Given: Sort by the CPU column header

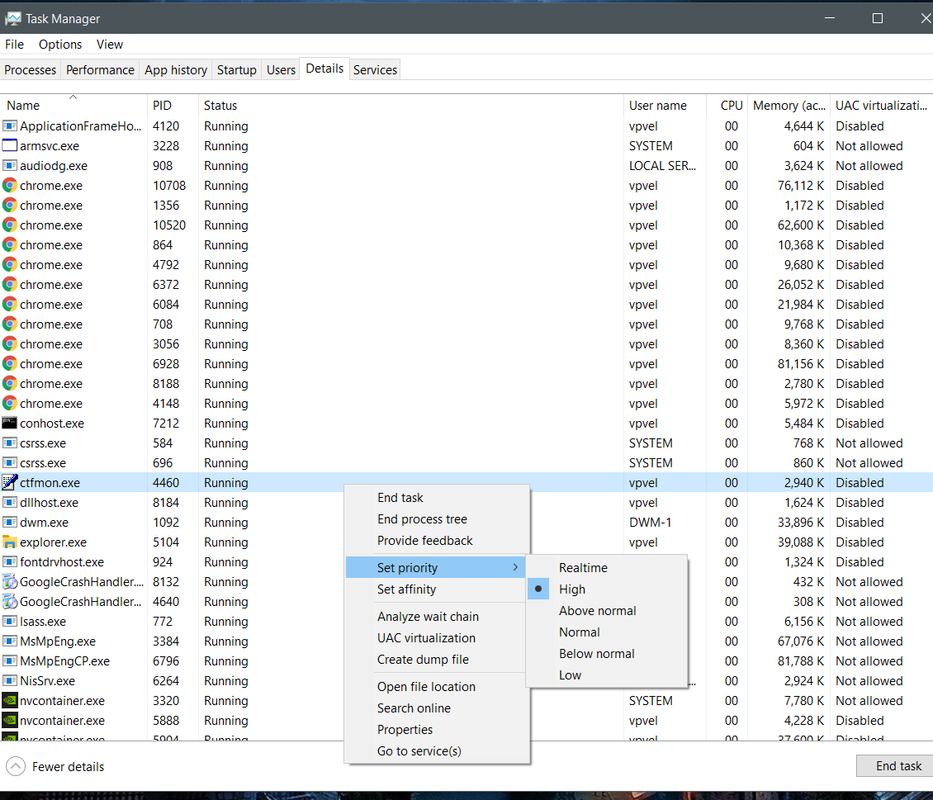Looking at the screenshot, I should tap(727, 105).
